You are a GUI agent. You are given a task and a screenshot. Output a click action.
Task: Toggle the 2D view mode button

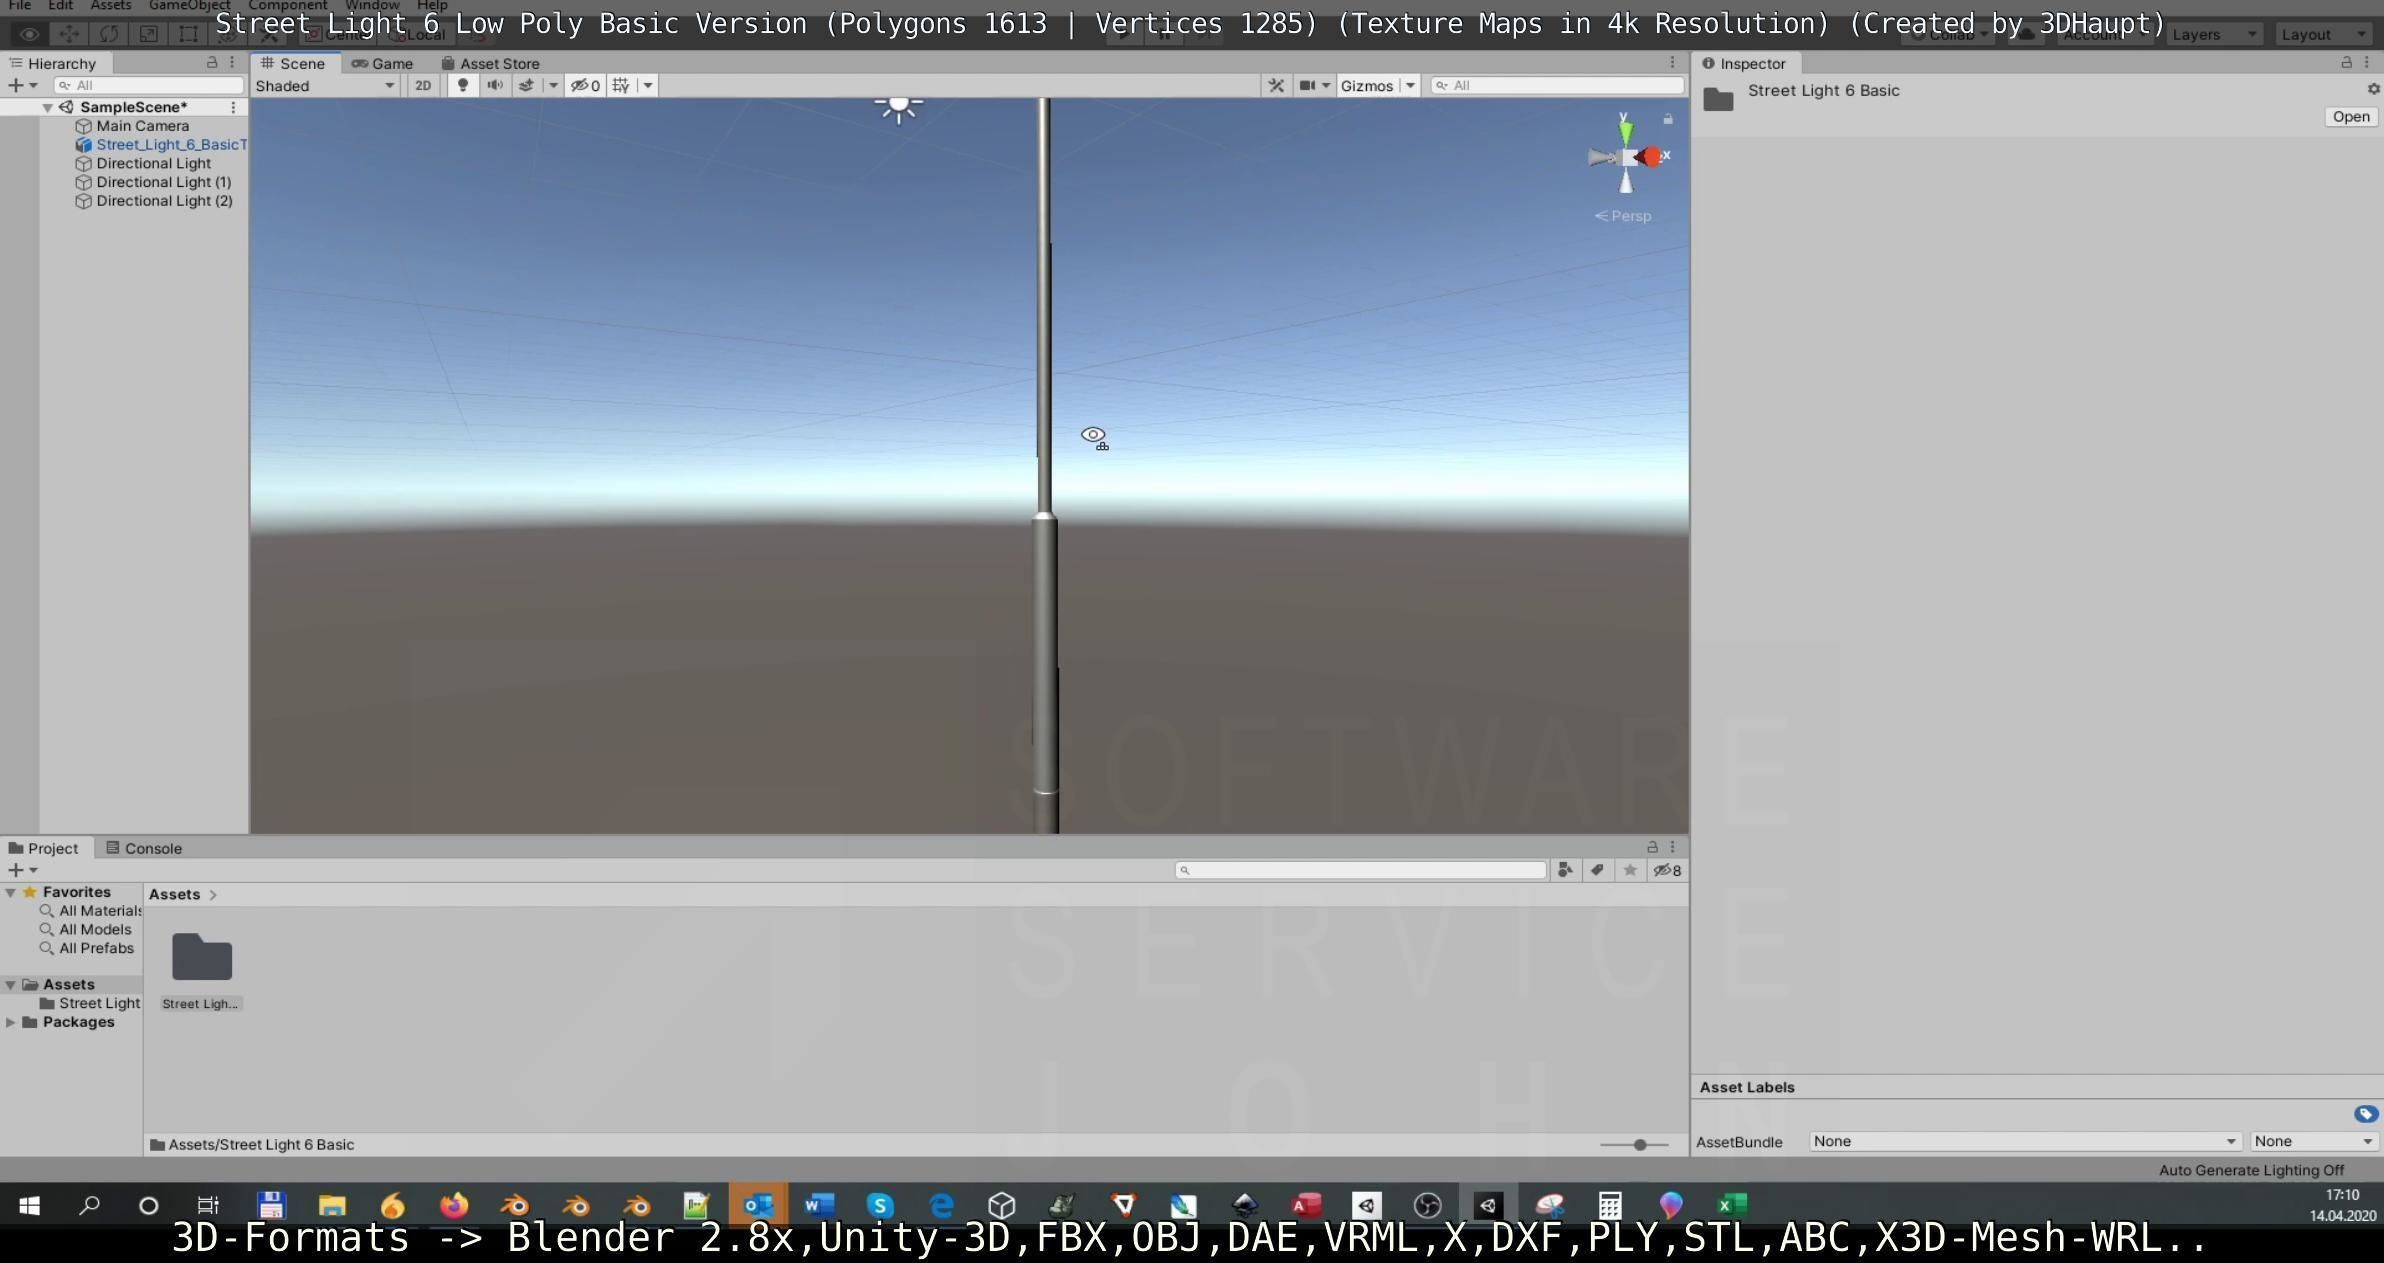click(x=423, y=86)
